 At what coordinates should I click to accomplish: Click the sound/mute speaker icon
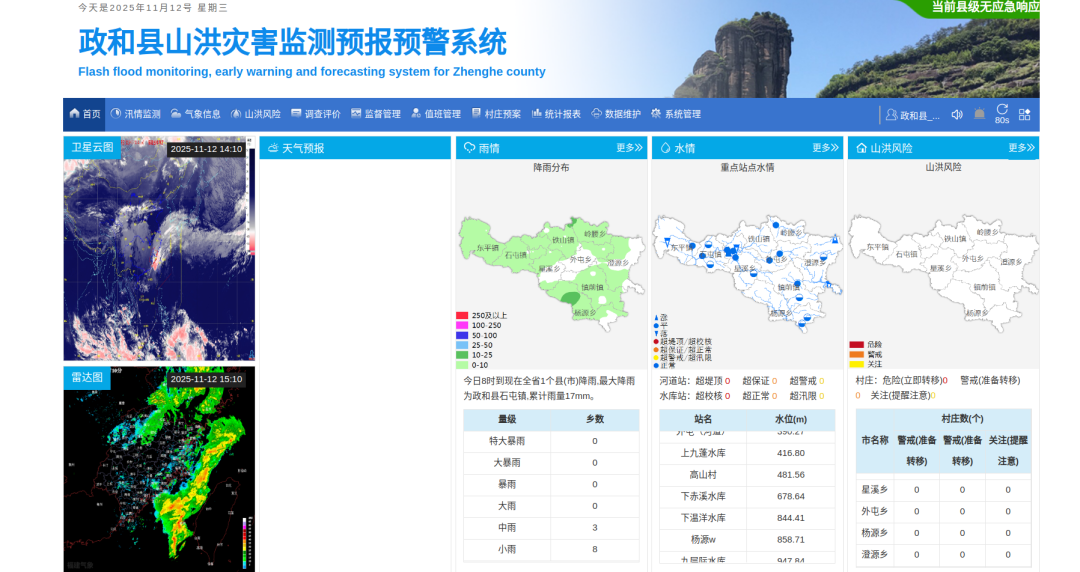[x=957, y=114]
